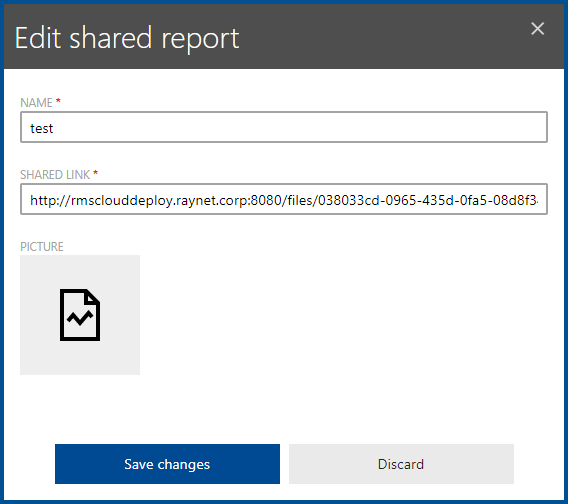Viewport: 568px width, 504px height.
Task: Click the report picture icon
Action: [80, 315]
